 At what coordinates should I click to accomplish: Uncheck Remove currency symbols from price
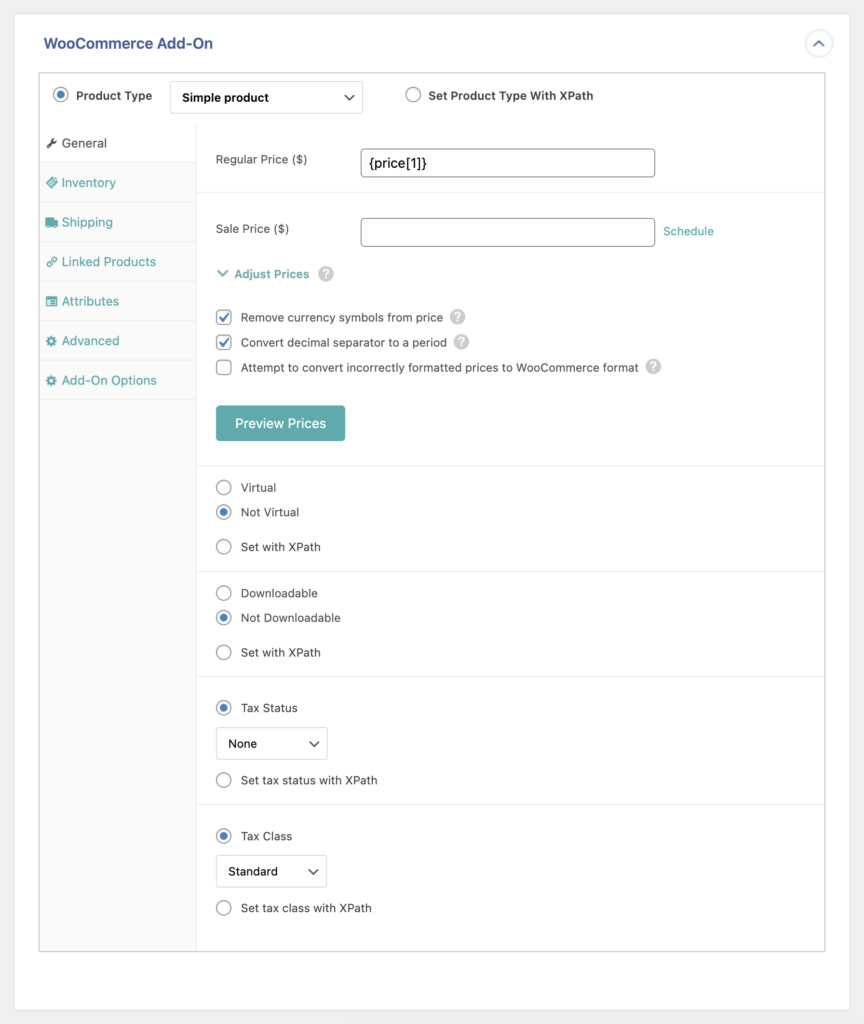coord(224,316)
